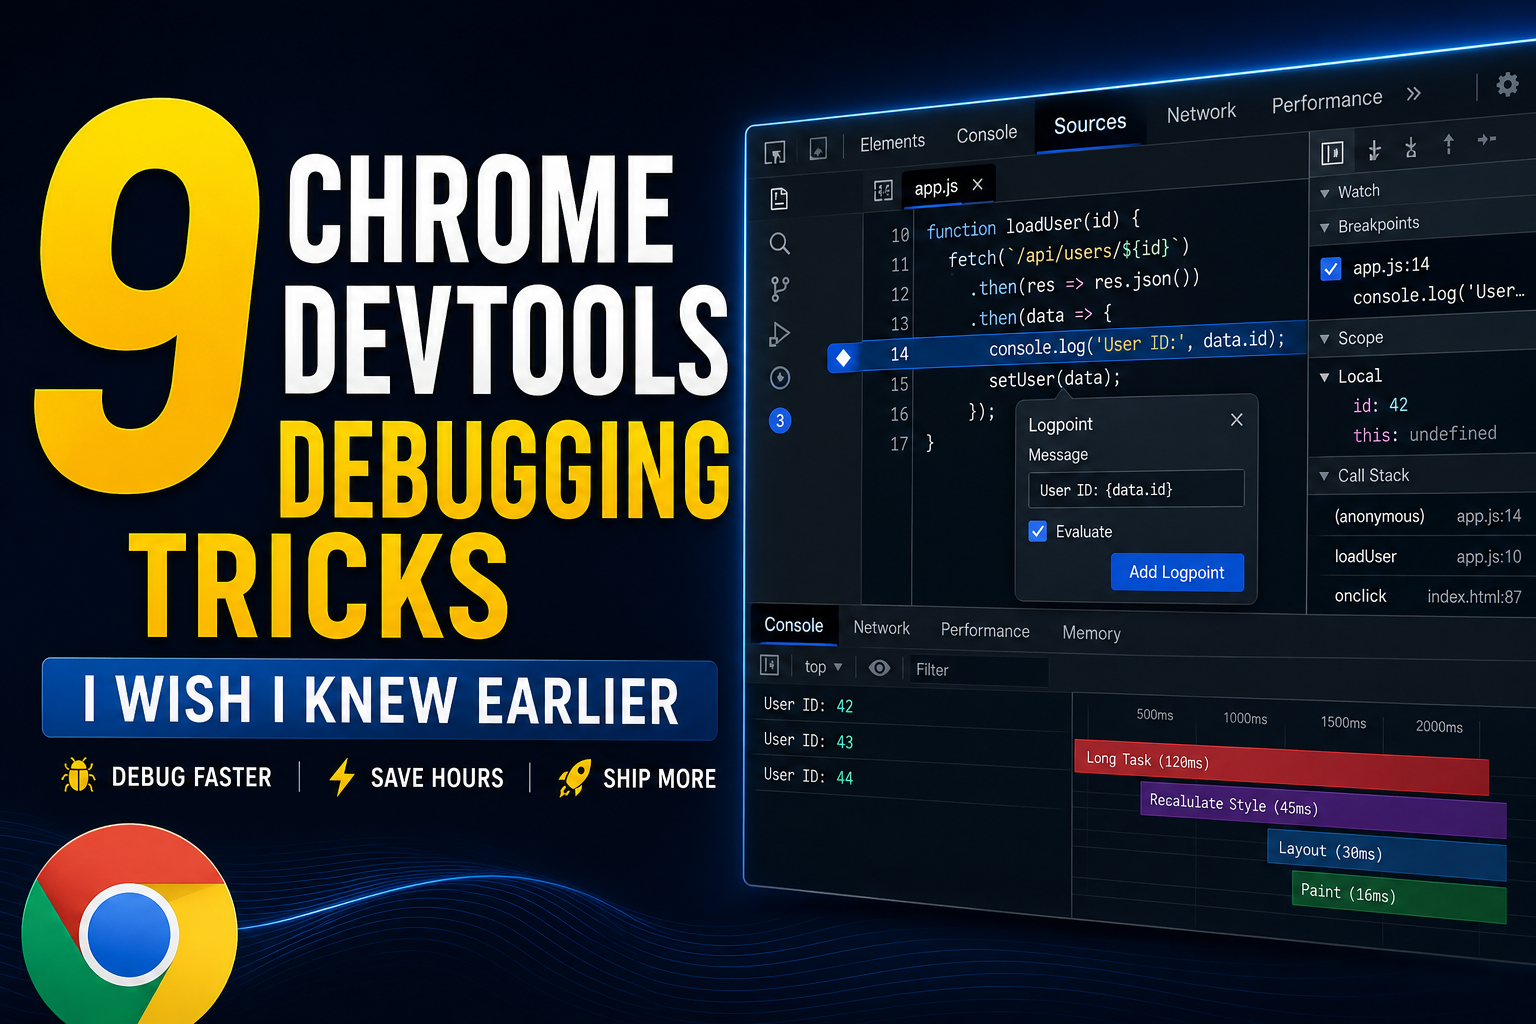Select the loadUser call stack frame

coord(1365,556)
